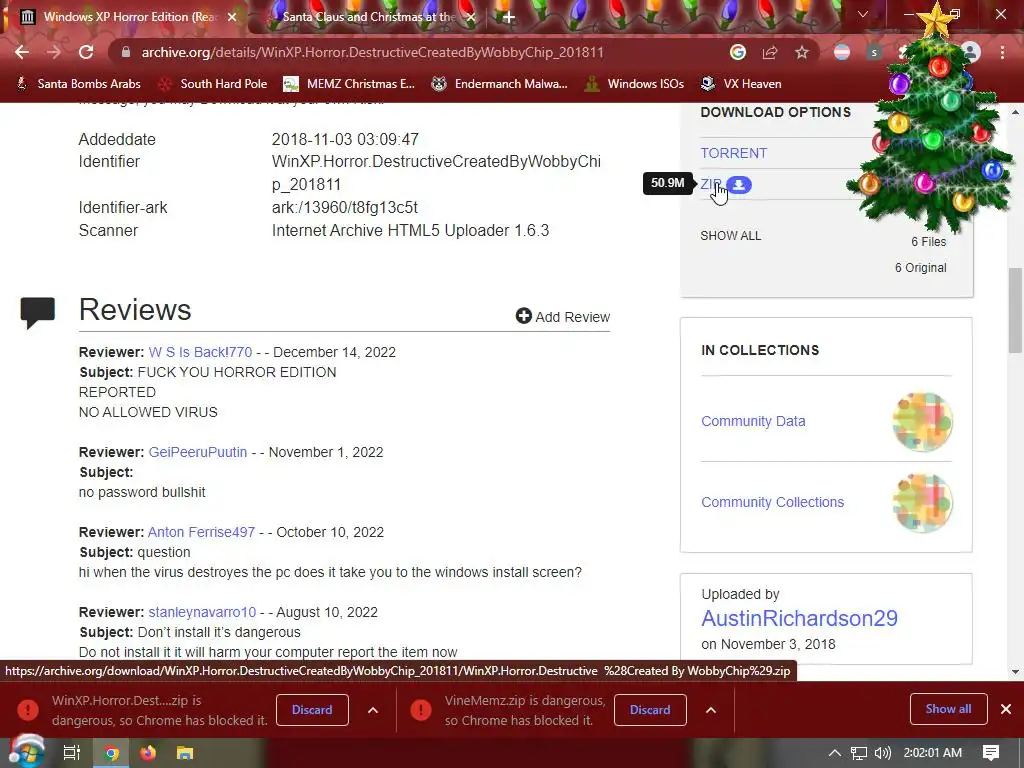Click ZIP download link
Image resolution: width=1024 pixels, height=768 pixels.
[711, 184]
